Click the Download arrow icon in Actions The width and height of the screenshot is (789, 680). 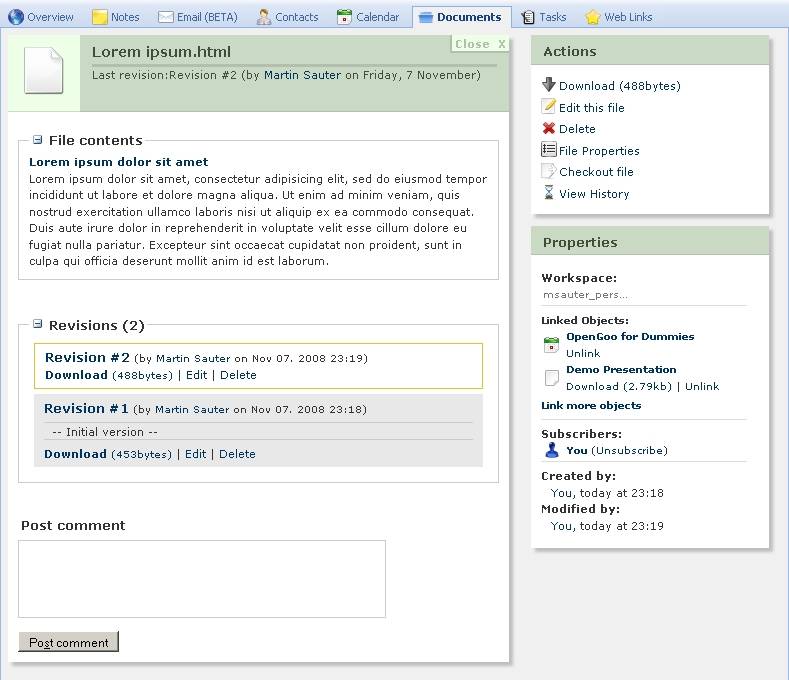coord(548,85)
